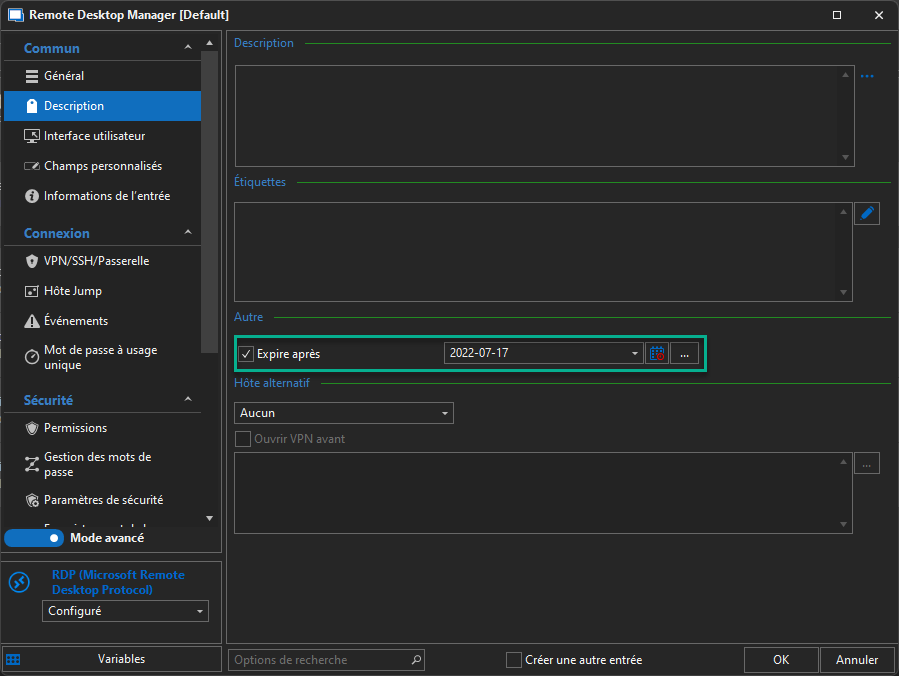Click the Annuler button

857,660
